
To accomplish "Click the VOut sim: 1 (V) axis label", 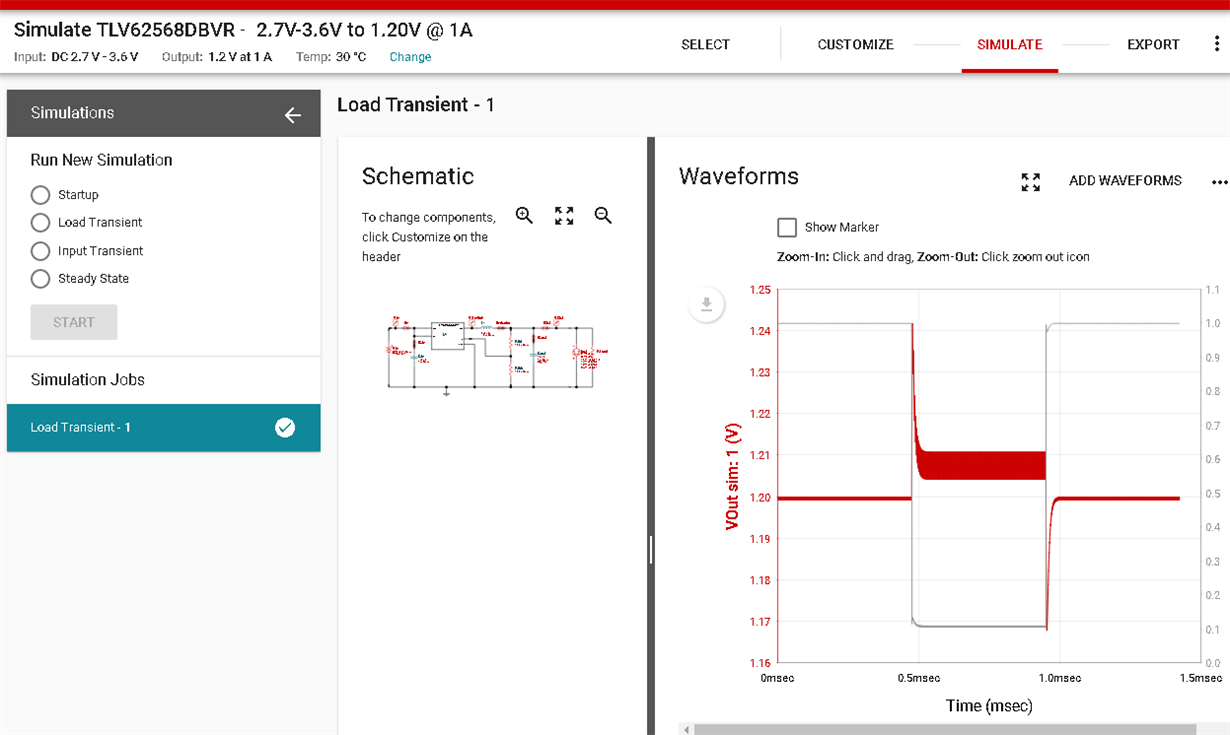I will click(x=733, y=477).
